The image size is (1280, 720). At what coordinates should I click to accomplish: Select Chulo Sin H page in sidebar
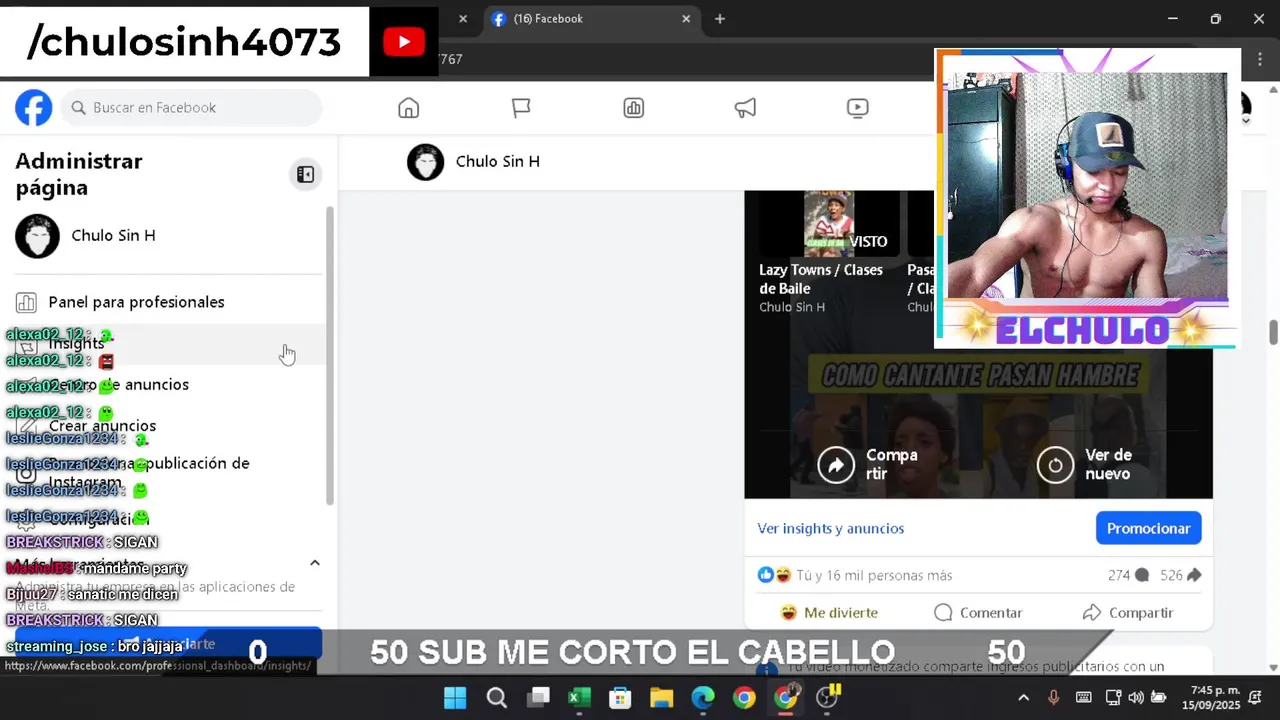click(168, 236)
